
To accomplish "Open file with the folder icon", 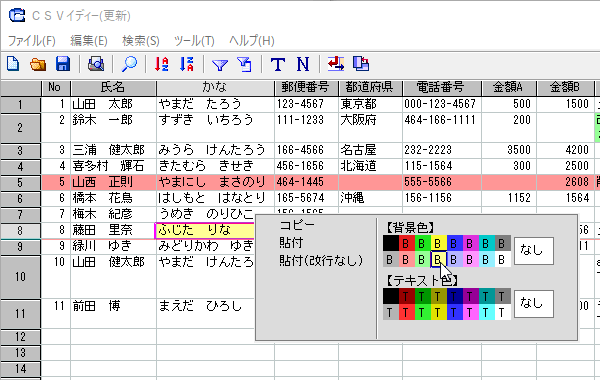I will [x=38, y=64].
